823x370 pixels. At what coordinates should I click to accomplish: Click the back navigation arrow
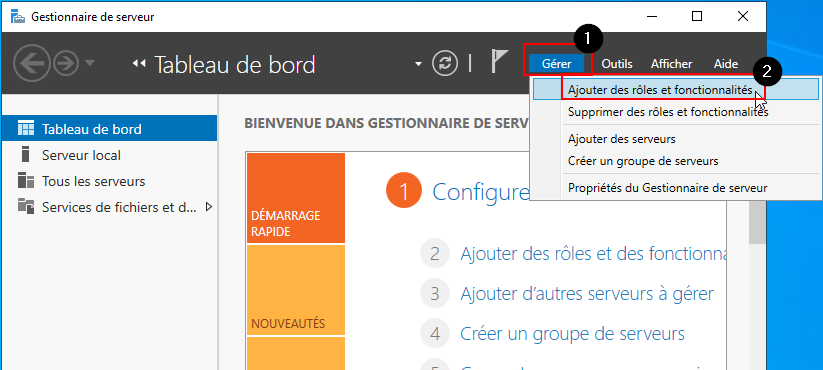(32, 64)
